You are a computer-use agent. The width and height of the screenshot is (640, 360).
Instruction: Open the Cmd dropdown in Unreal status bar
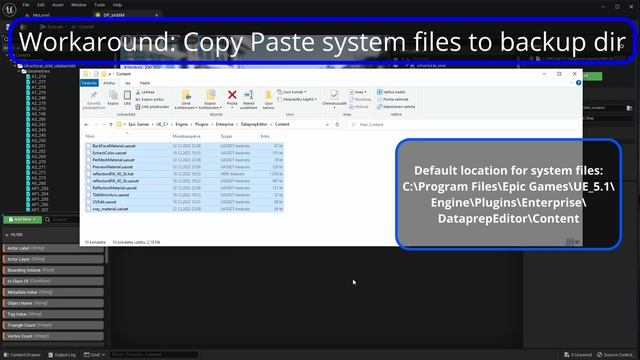[94, 355]
